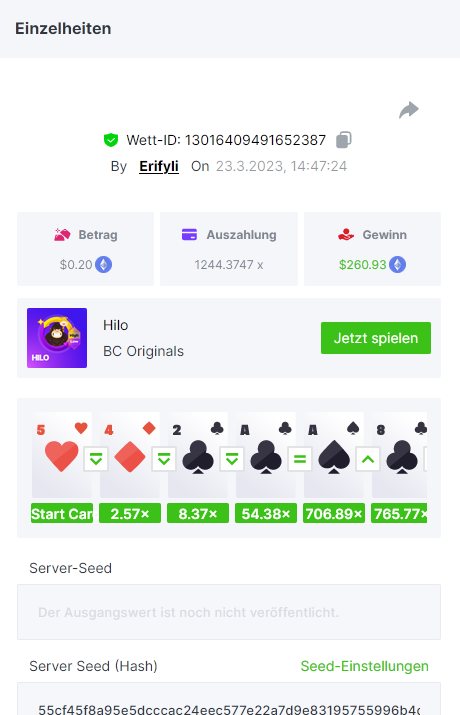Open Seed-Einstellungen link
Image resolution: width=460 pixels, height=715 pixels.
click(364, 666)
